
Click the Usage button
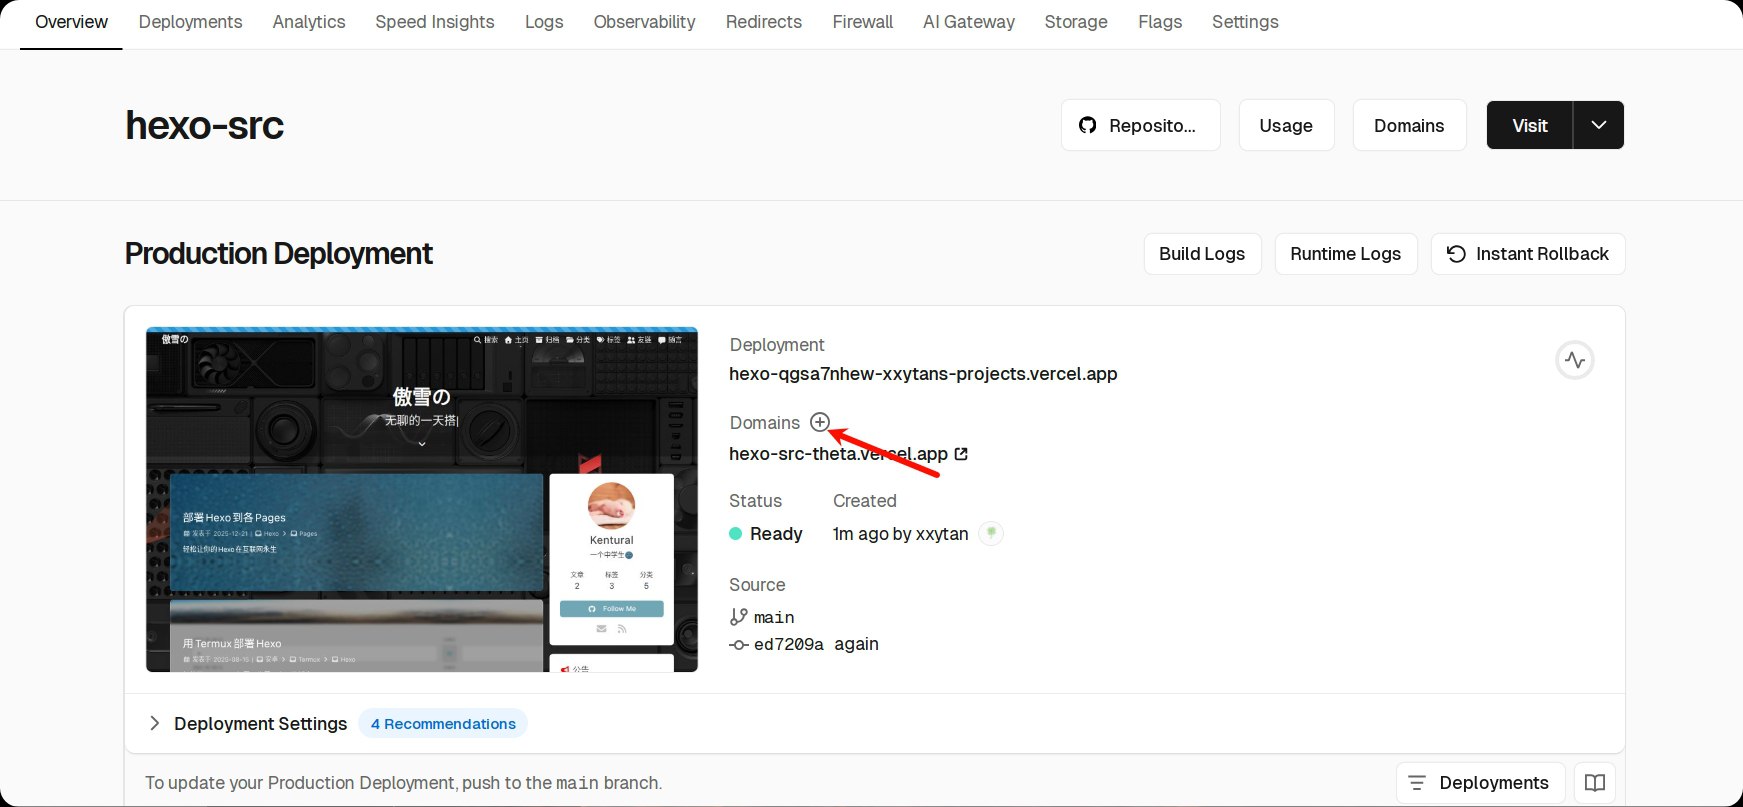point(1286,126)
